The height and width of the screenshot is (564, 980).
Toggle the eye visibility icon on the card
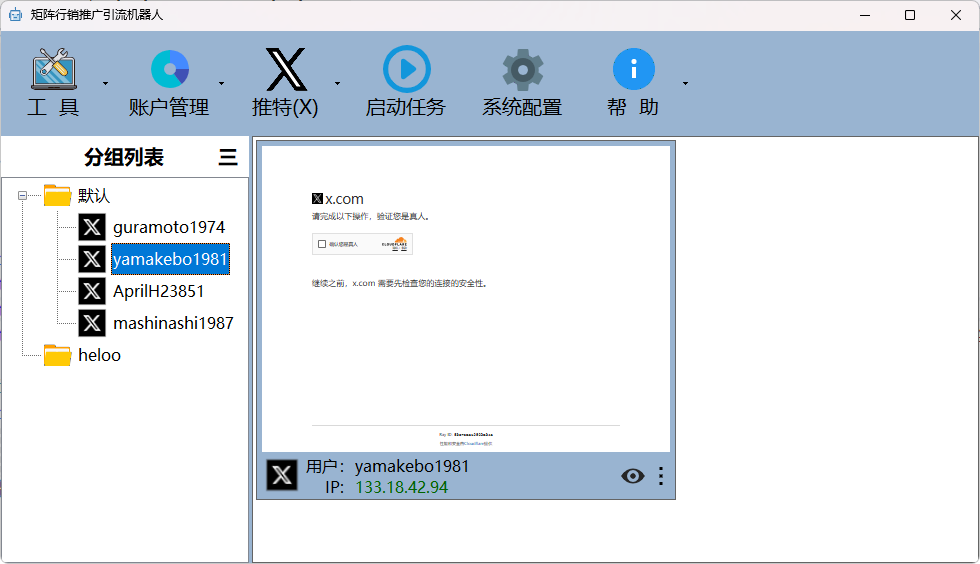click(x=632, y=476)
